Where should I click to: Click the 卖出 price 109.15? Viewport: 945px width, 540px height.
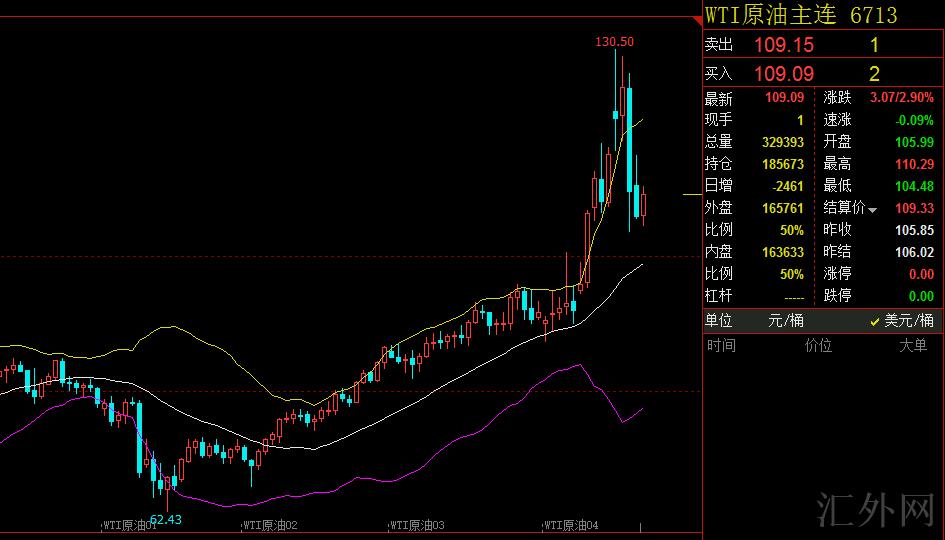784,45
